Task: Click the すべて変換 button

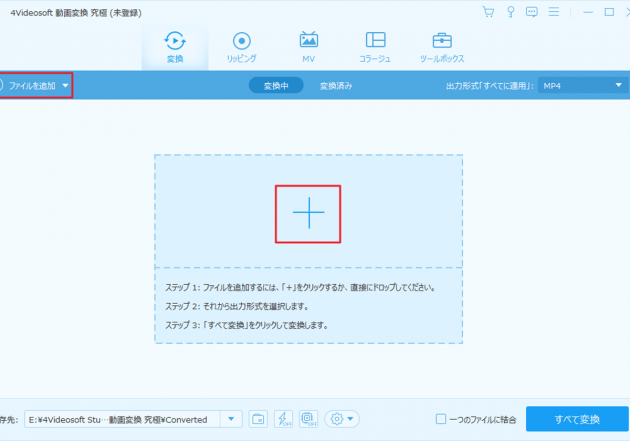Action: point(577,418)
